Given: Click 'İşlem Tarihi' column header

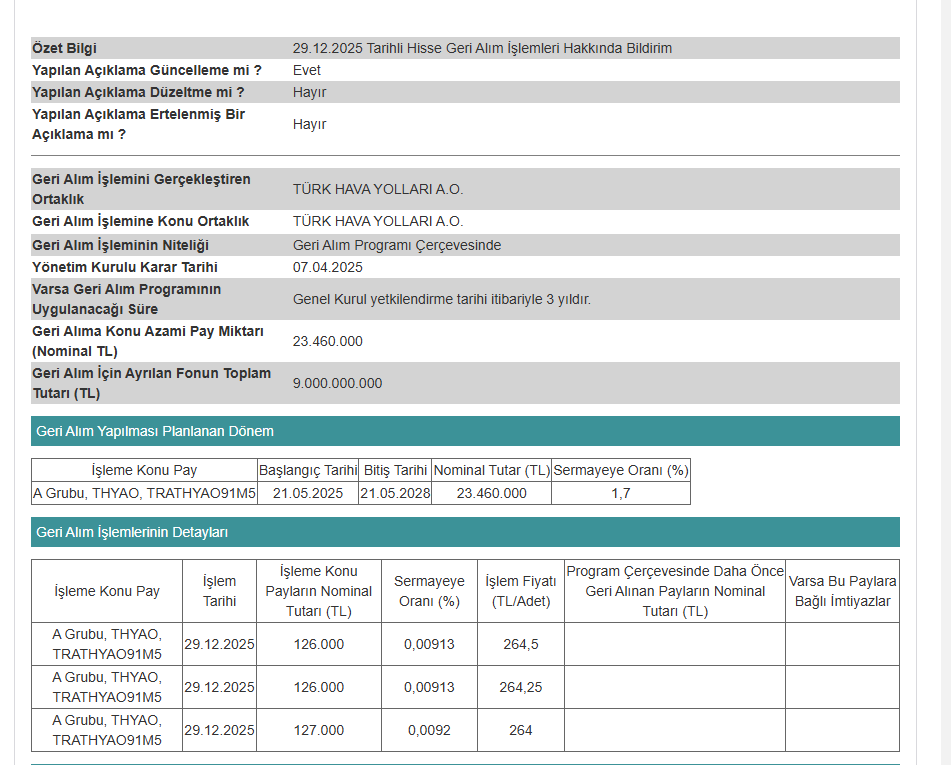Looking at the screenshot, I should [x=220, y=591].
